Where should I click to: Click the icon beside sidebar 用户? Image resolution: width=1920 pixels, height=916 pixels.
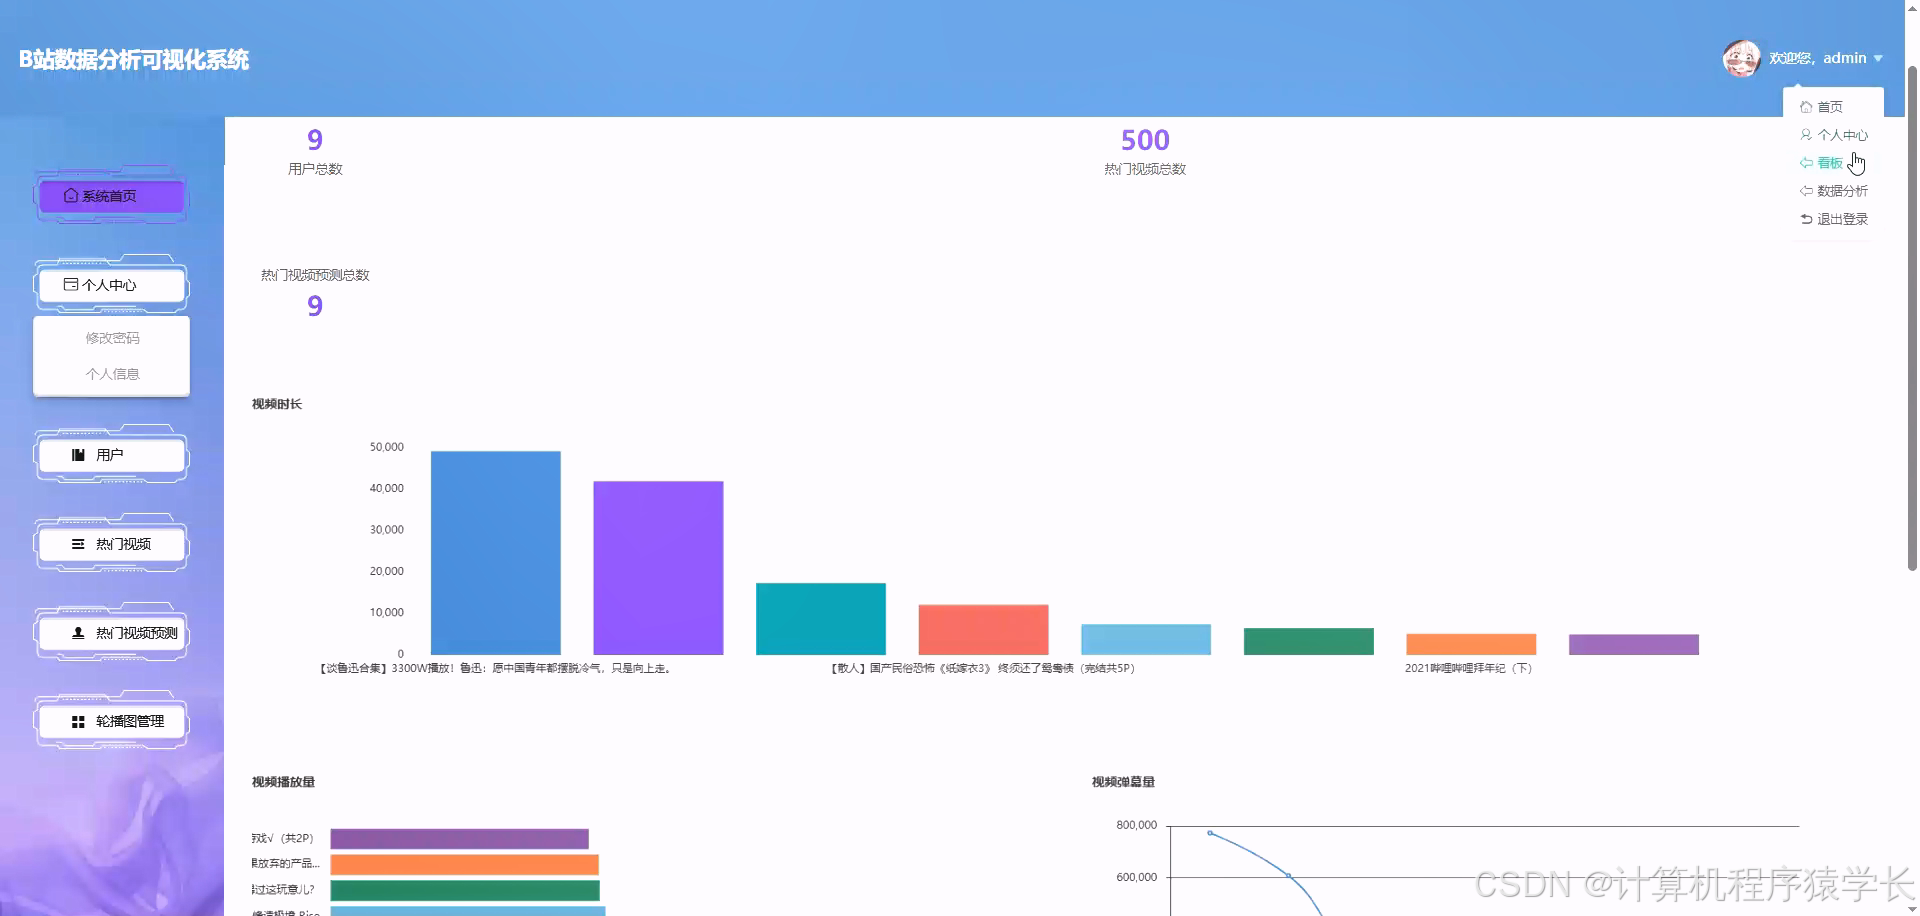78,455
